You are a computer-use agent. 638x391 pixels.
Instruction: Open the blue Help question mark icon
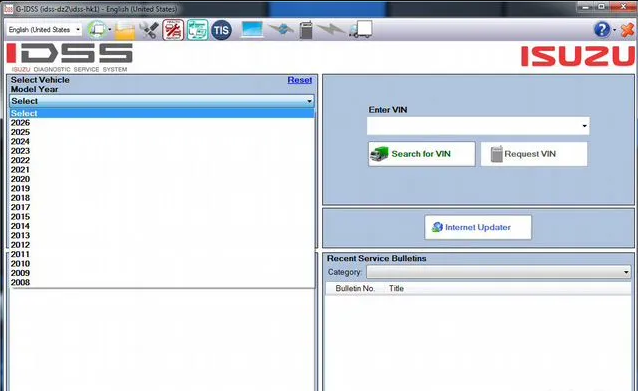(x=602, y=30)
